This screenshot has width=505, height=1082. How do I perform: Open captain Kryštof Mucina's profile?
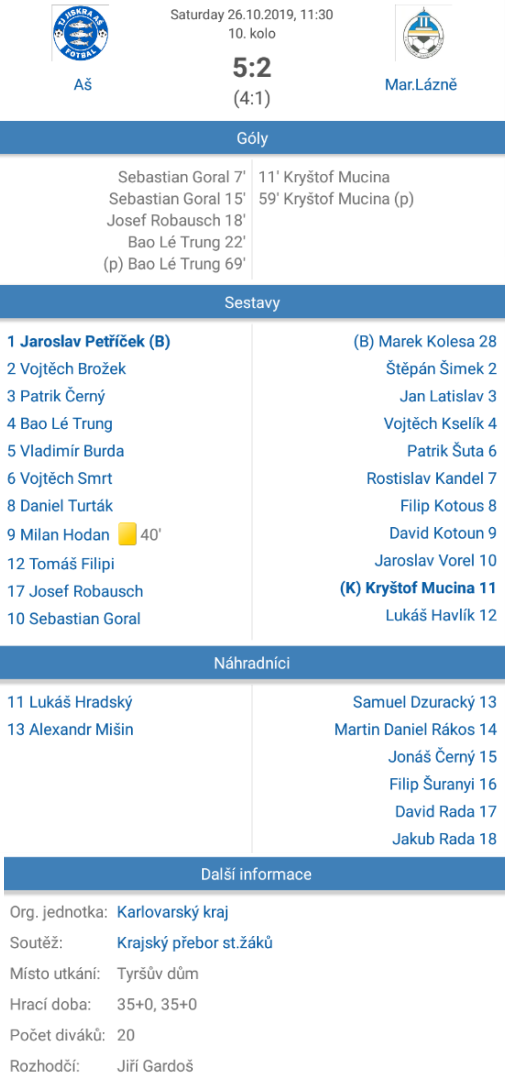point(418,589)
